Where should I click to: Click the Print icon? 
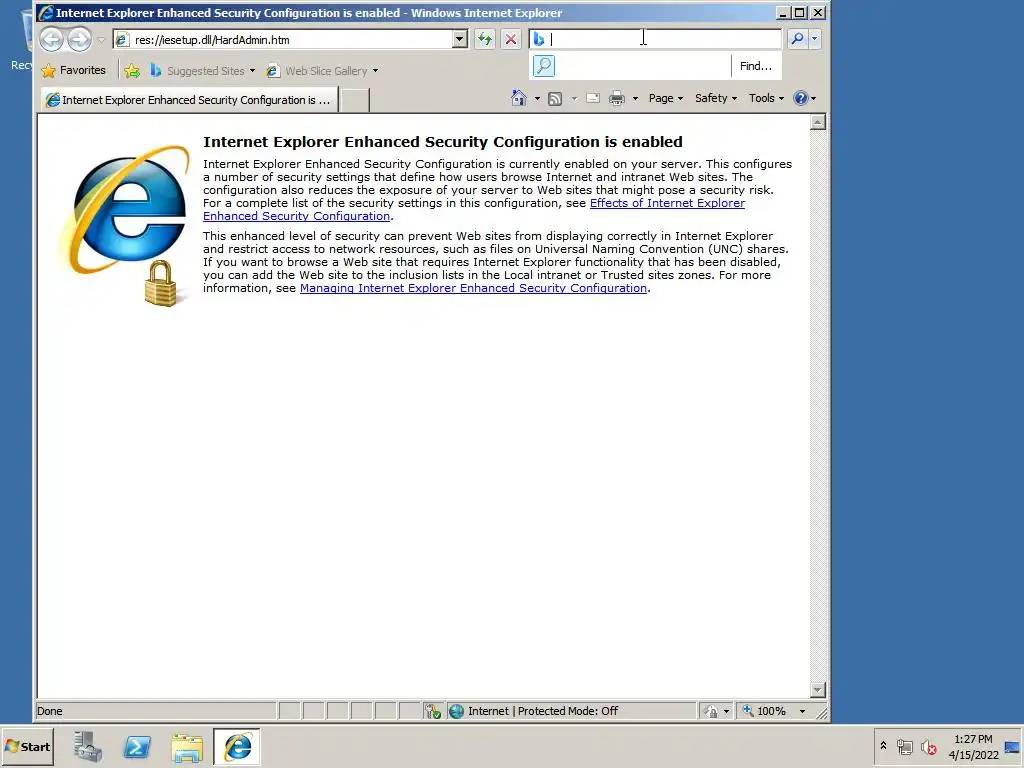coord(616,99)
